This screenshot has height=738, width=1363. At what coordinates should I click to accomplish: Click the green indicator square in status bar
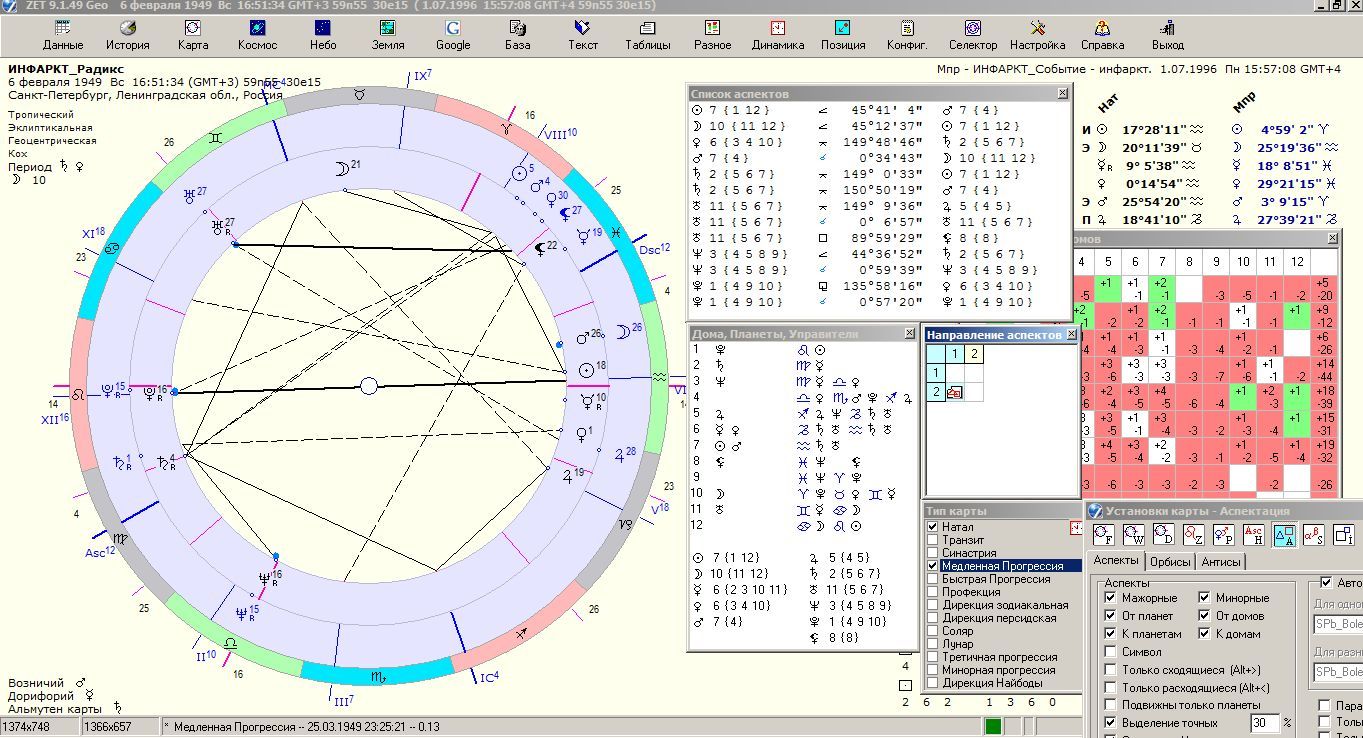pyautogui.click(x=993, y=726)
